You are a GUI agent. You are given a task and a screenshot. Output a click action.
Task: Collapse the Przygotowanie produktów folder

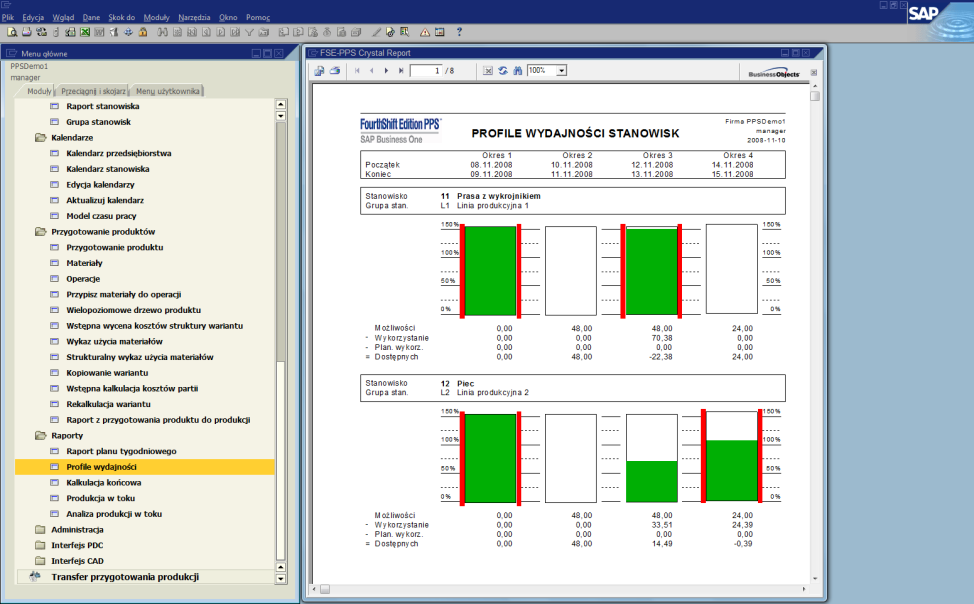[41, 232]
